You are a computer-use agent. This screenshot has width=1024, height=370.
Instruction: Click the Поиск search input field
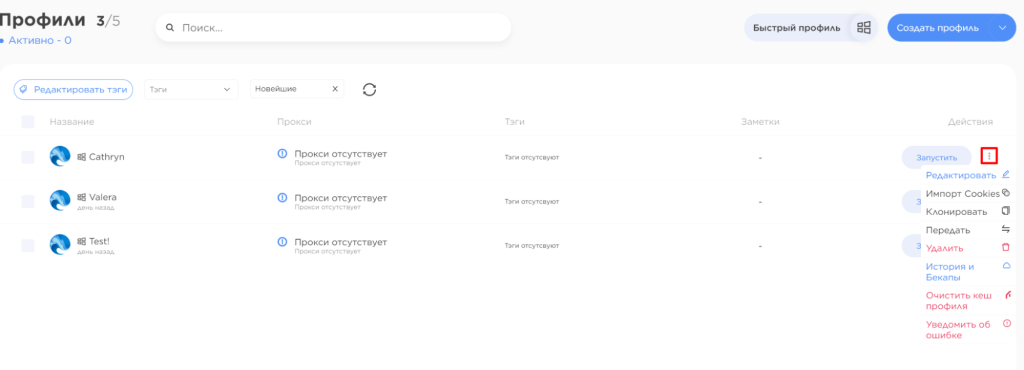(333, 28)
